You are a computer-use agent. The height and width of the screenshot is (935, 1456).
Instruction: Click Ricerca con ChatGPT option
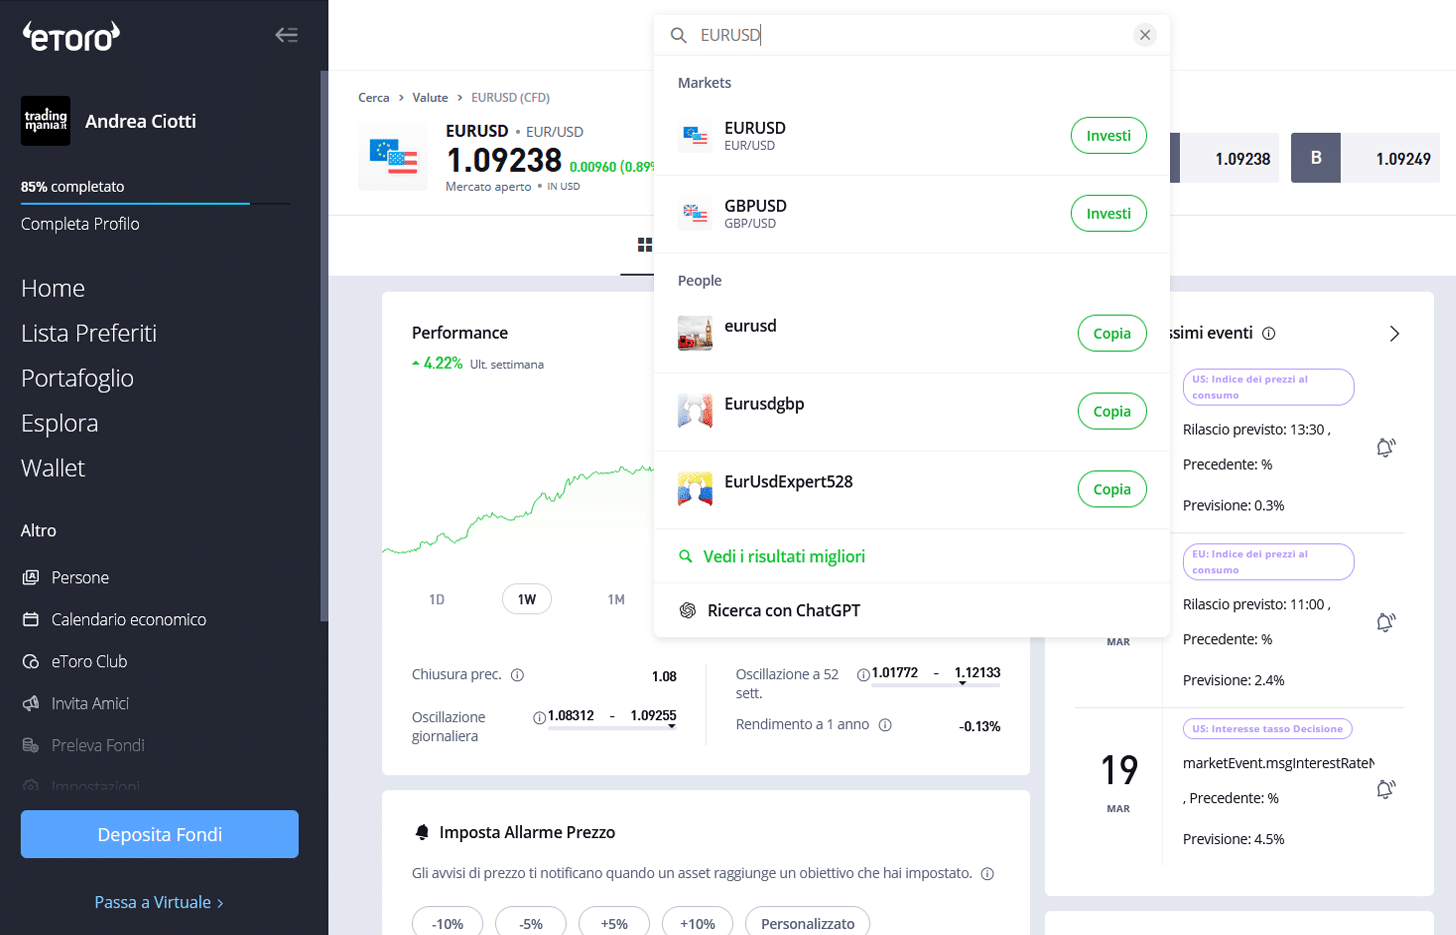point(783,610)
